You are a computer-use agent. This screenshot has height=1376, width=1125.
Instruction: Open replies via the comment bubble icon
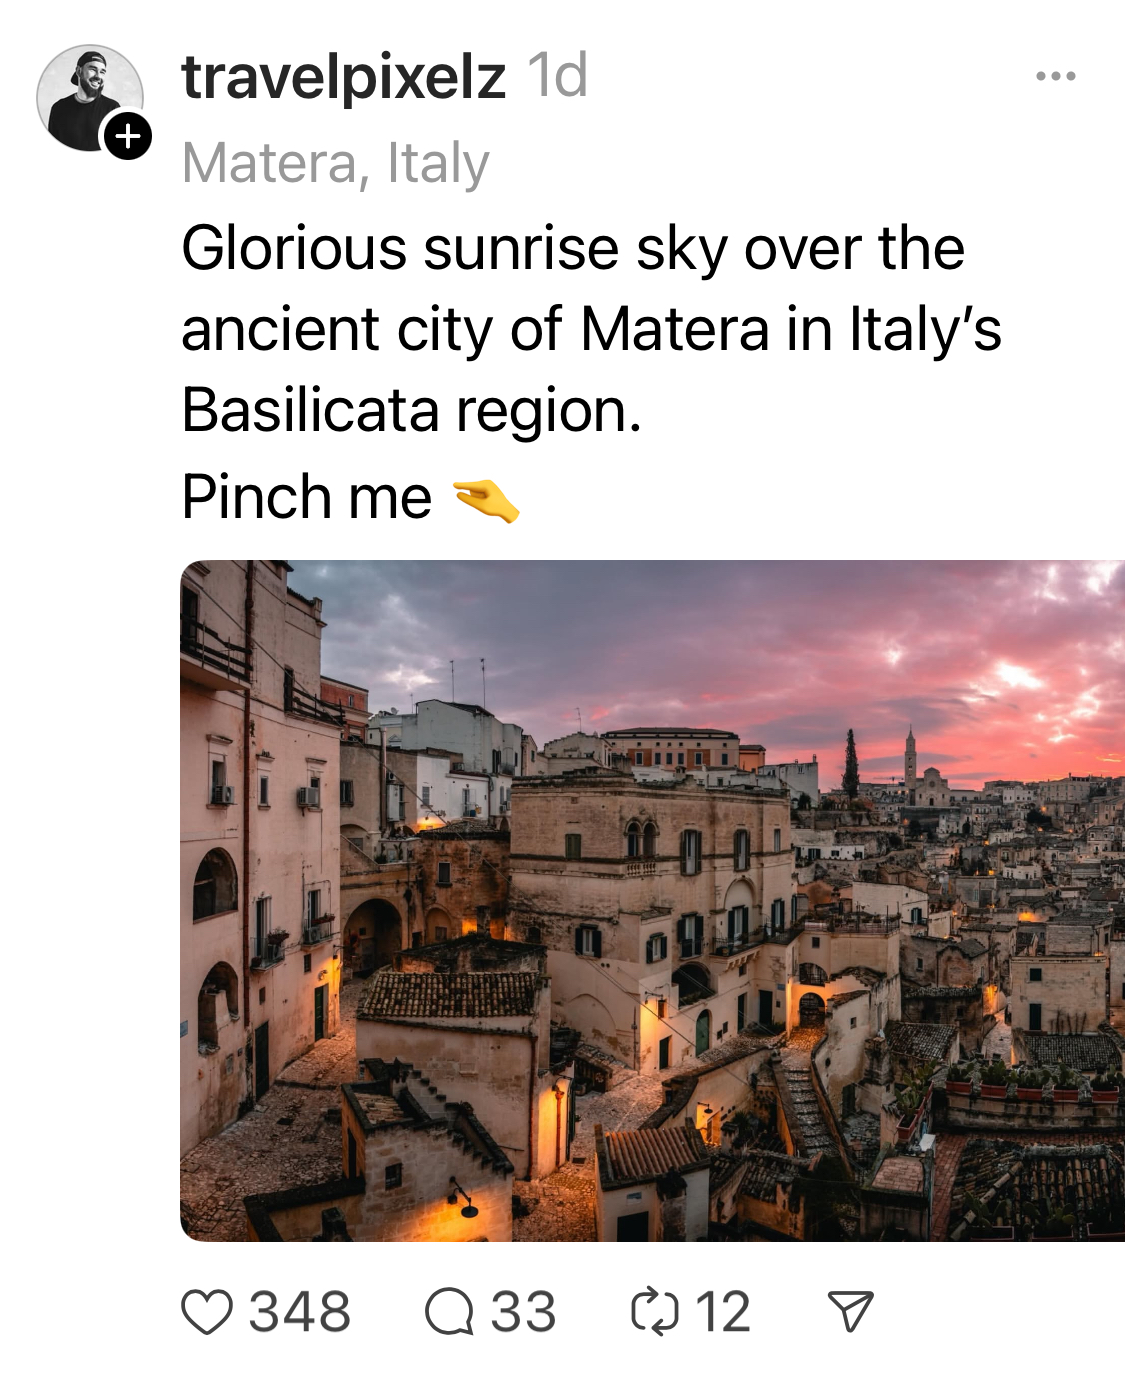click(x=449, y=1312)
